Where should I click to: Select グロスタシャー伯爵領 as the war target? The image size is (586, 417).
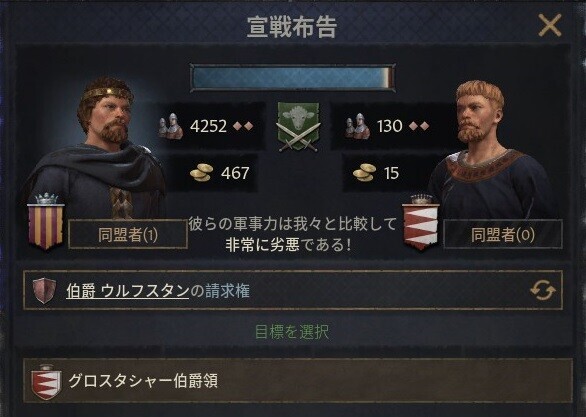[297, 381]
